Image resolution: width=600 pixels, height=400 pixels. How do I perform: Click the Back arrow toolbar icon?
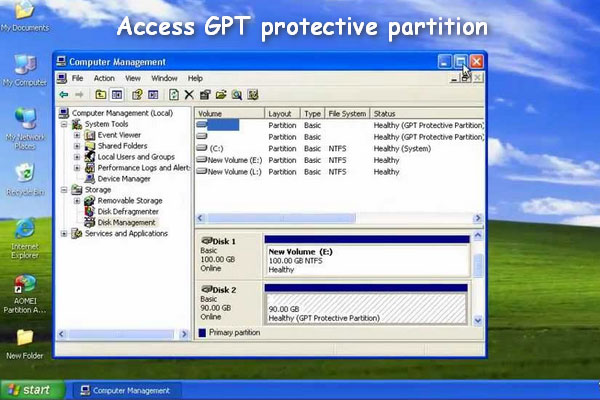tap(64, 95)
